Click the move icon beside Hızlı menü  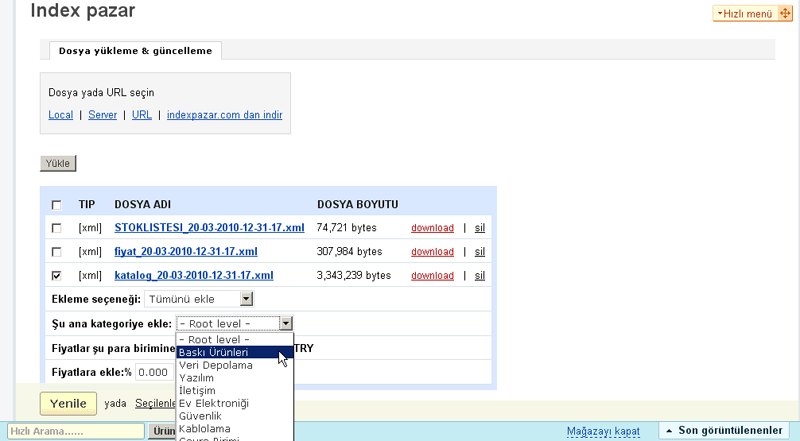point(785,14)
